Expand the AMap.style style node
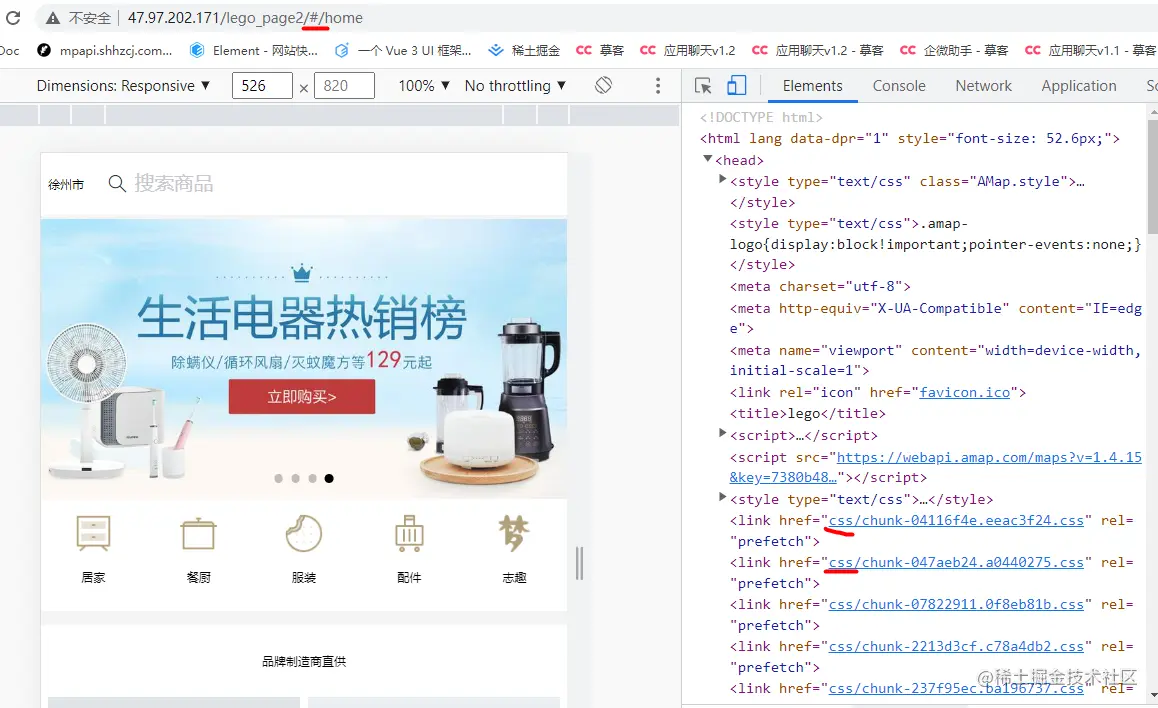The image size is (1158, 708). pyautogui.click(x=723, y=179)
